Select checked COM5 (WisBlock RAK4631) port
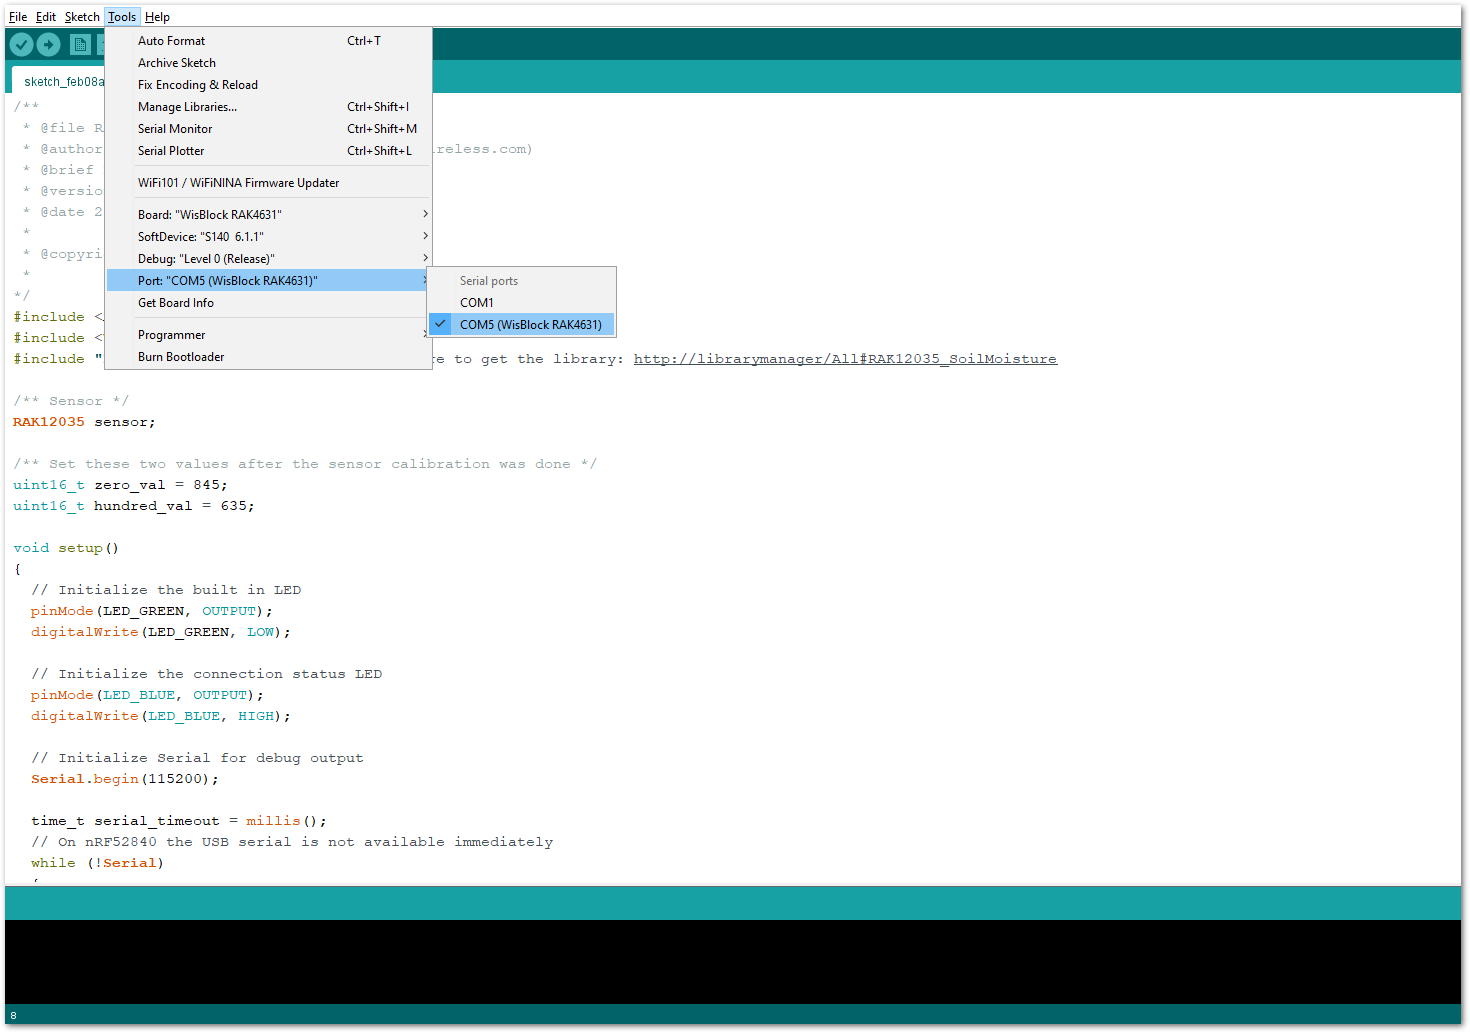The image size is (1470, 1033). (x=522, y=325)
